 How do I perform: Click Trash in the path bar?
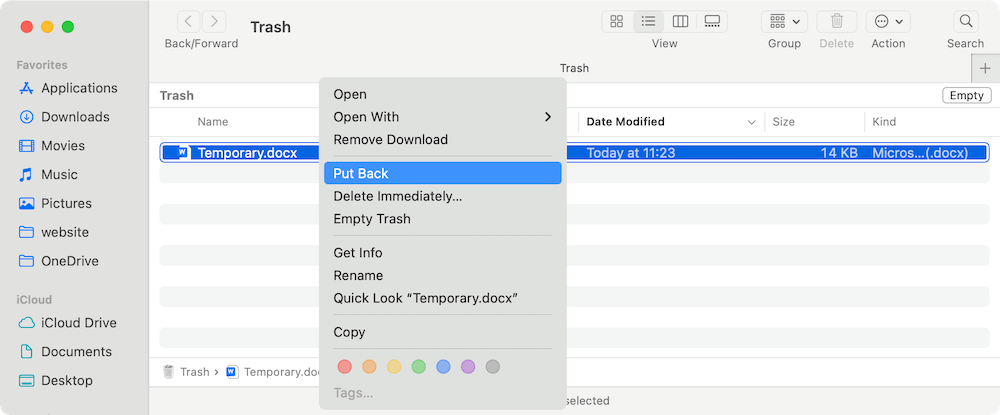pyautogui.click(x=187, y=372)
